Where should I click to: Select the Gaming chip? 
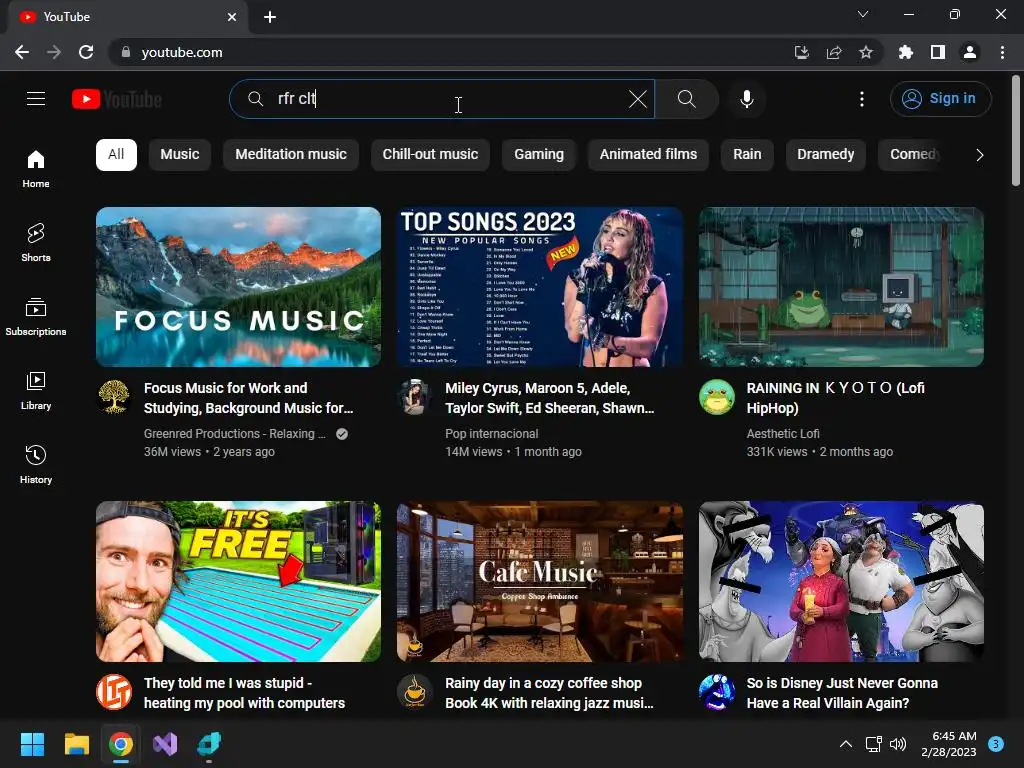tap(539, 155)
